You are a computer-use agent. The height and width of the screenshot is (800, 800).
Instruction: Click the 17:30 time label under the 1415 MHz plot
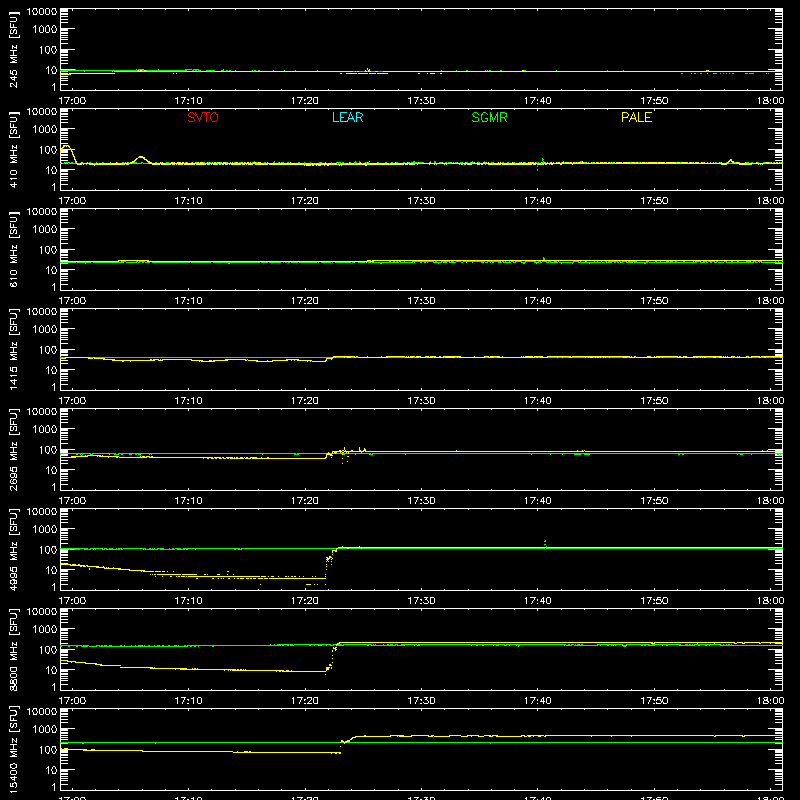[x=421, y=401]
